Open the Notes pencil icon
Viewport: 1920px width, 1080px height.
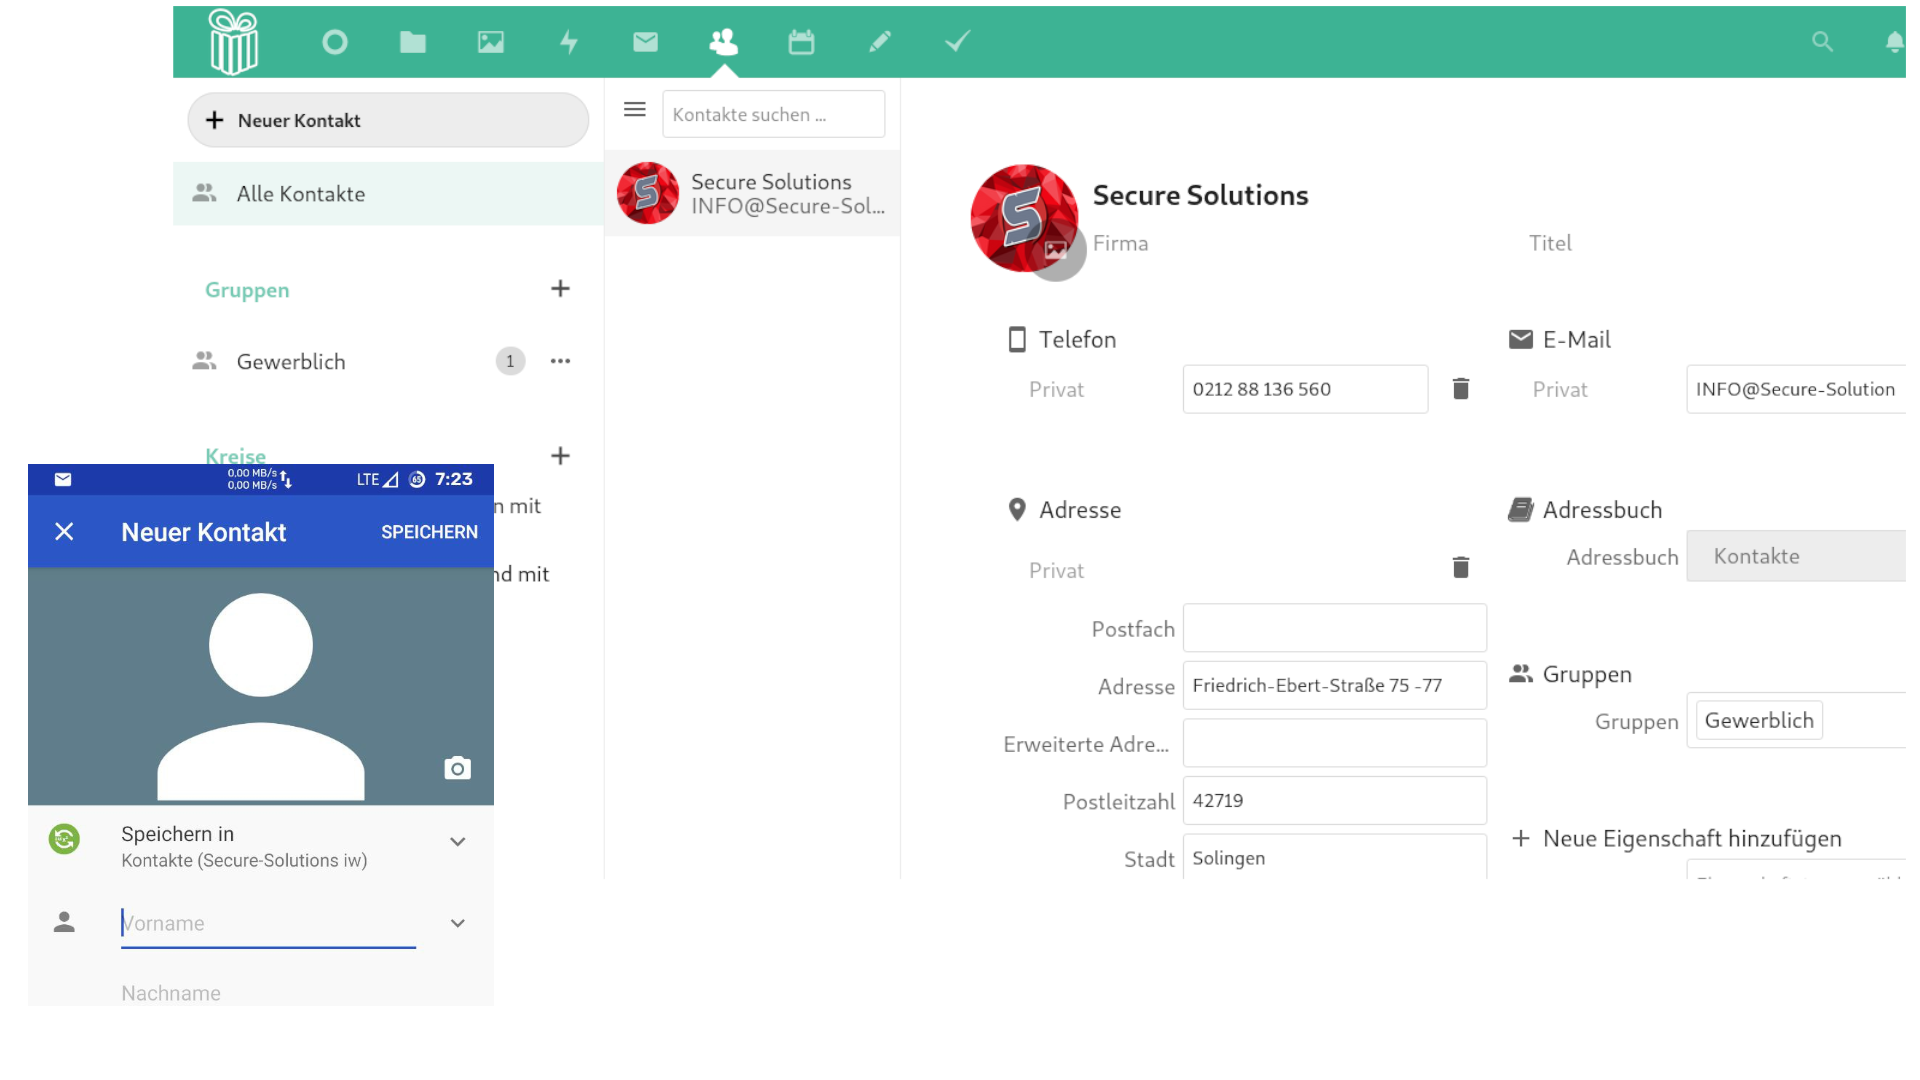click(879, 42)
